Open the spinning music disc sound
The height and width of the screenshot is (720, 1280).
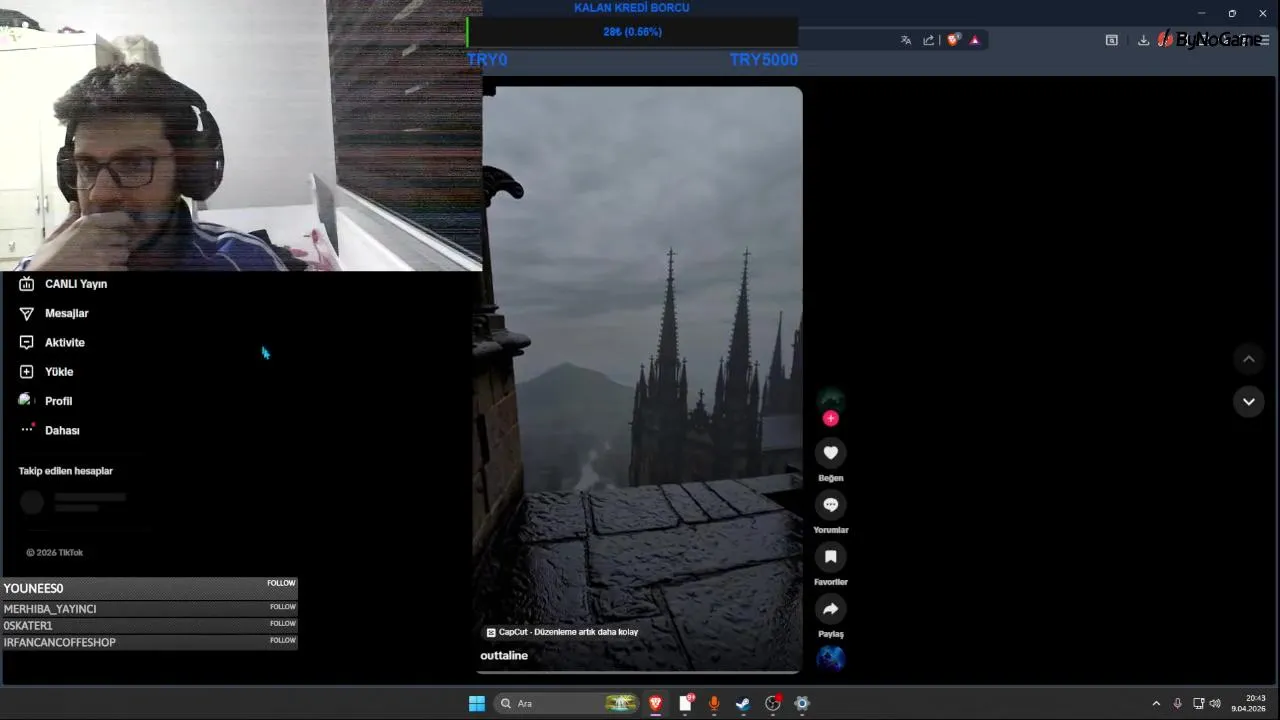point(830,657)
